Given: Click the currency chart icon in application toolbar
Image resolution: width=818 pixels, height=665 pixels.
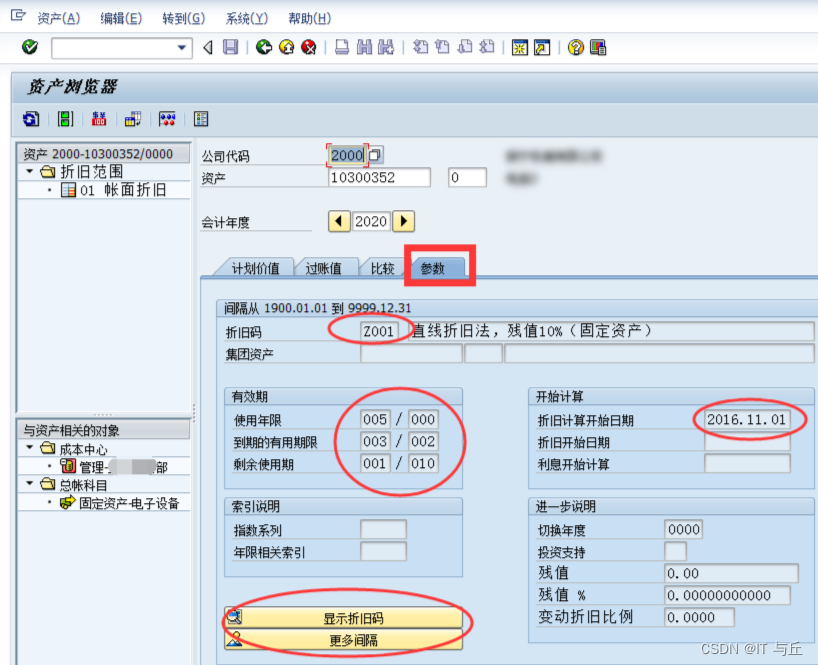Looking at the screenshot, I should coord(133,119).
